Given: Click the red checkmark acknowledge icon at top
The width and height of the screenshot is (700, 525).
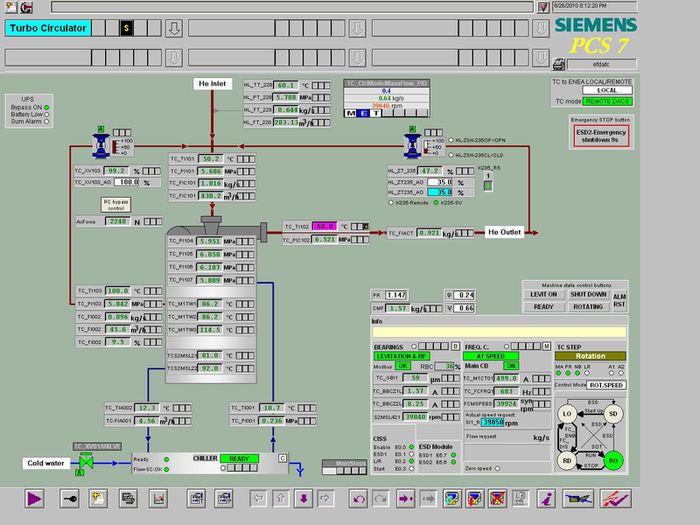Looking at the screenshot, I should point(543,7).
